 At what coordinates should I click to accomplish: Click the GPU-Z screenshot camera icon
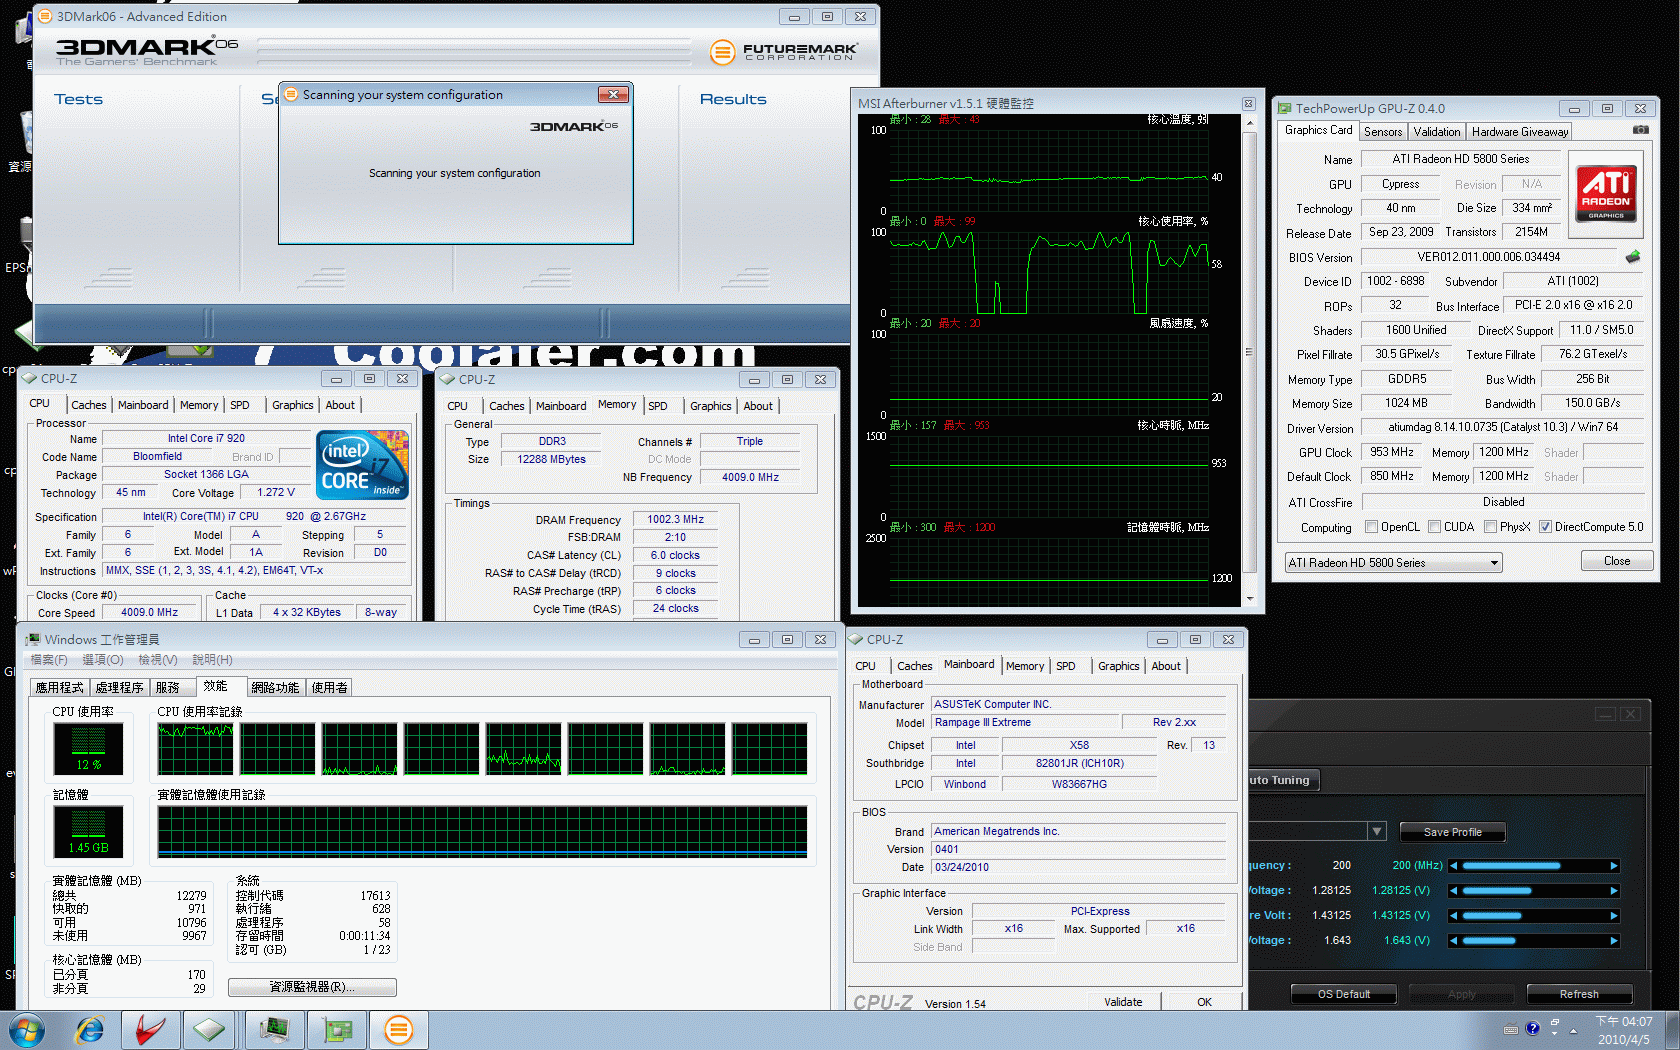tap(1640, 130)
